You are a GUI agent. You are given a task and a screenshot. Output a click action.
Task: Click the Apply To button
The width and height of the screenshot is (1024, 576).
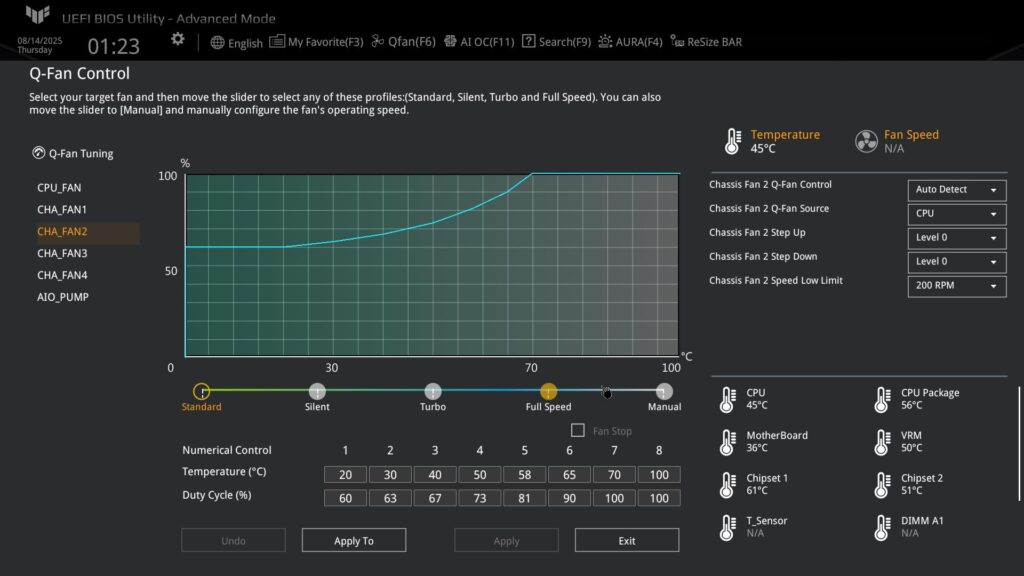click(354, 540)
